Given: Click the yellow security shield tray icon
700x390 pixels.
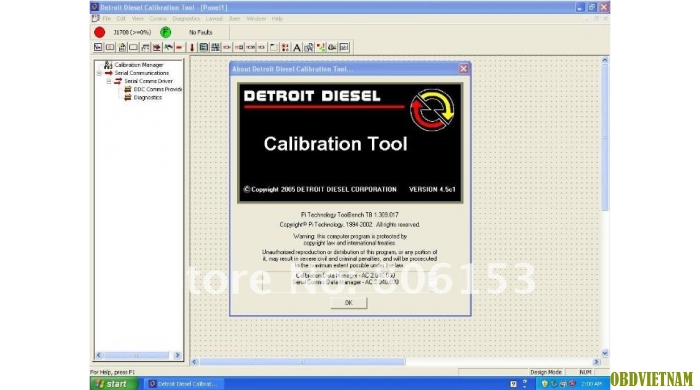Looking at the screenshot, I should coord(545,384).
